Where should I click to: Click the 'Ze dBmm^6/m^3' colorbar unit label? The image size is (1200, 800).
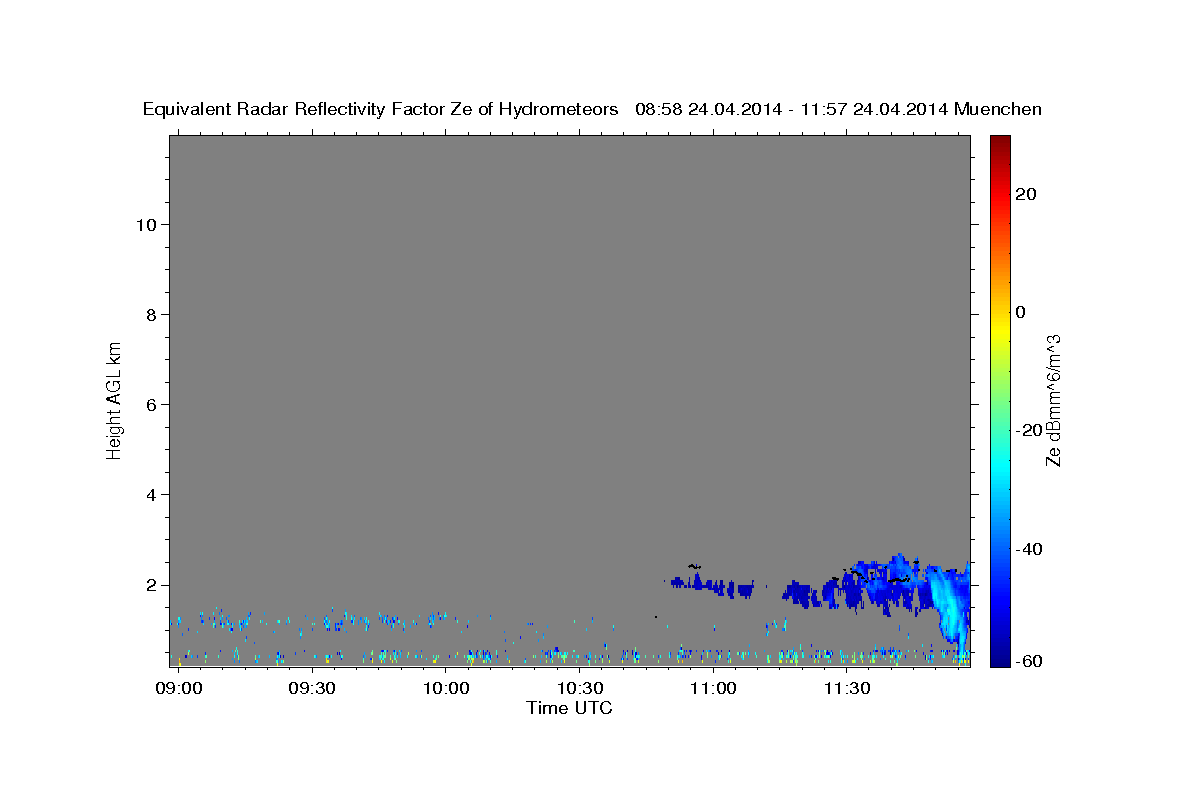pos(1053,400)
